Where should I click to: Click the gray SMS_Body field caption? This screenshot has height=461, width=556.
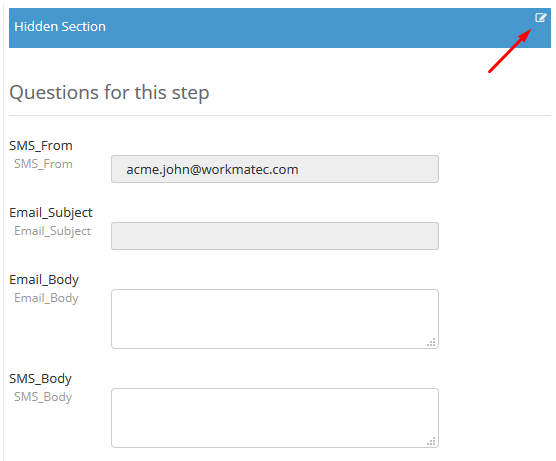(43, 397)
